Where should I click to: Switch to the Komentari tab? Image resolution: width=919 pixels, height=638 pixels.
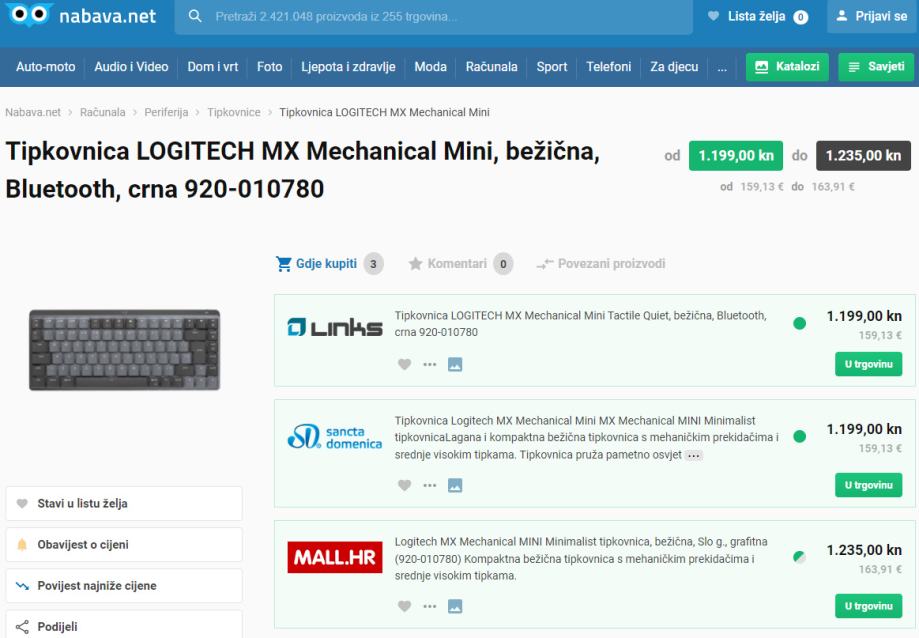pos(461,264)
